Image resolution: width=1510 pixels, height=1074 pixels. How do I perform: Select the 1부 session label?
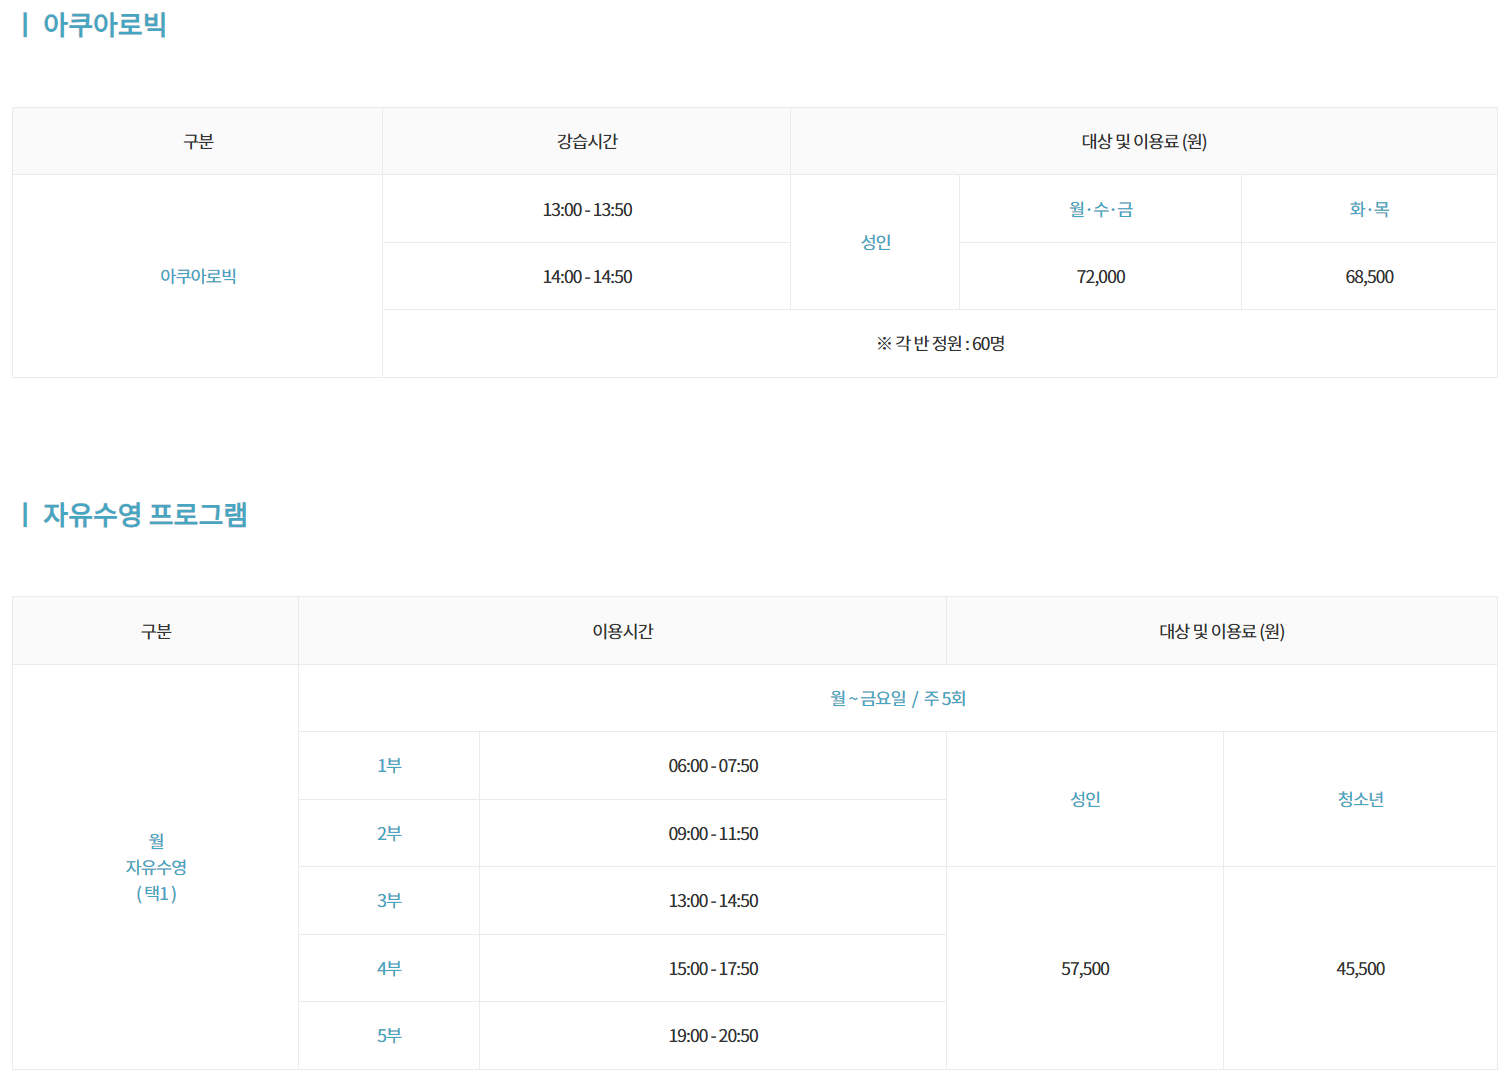(x=389, y=766)
